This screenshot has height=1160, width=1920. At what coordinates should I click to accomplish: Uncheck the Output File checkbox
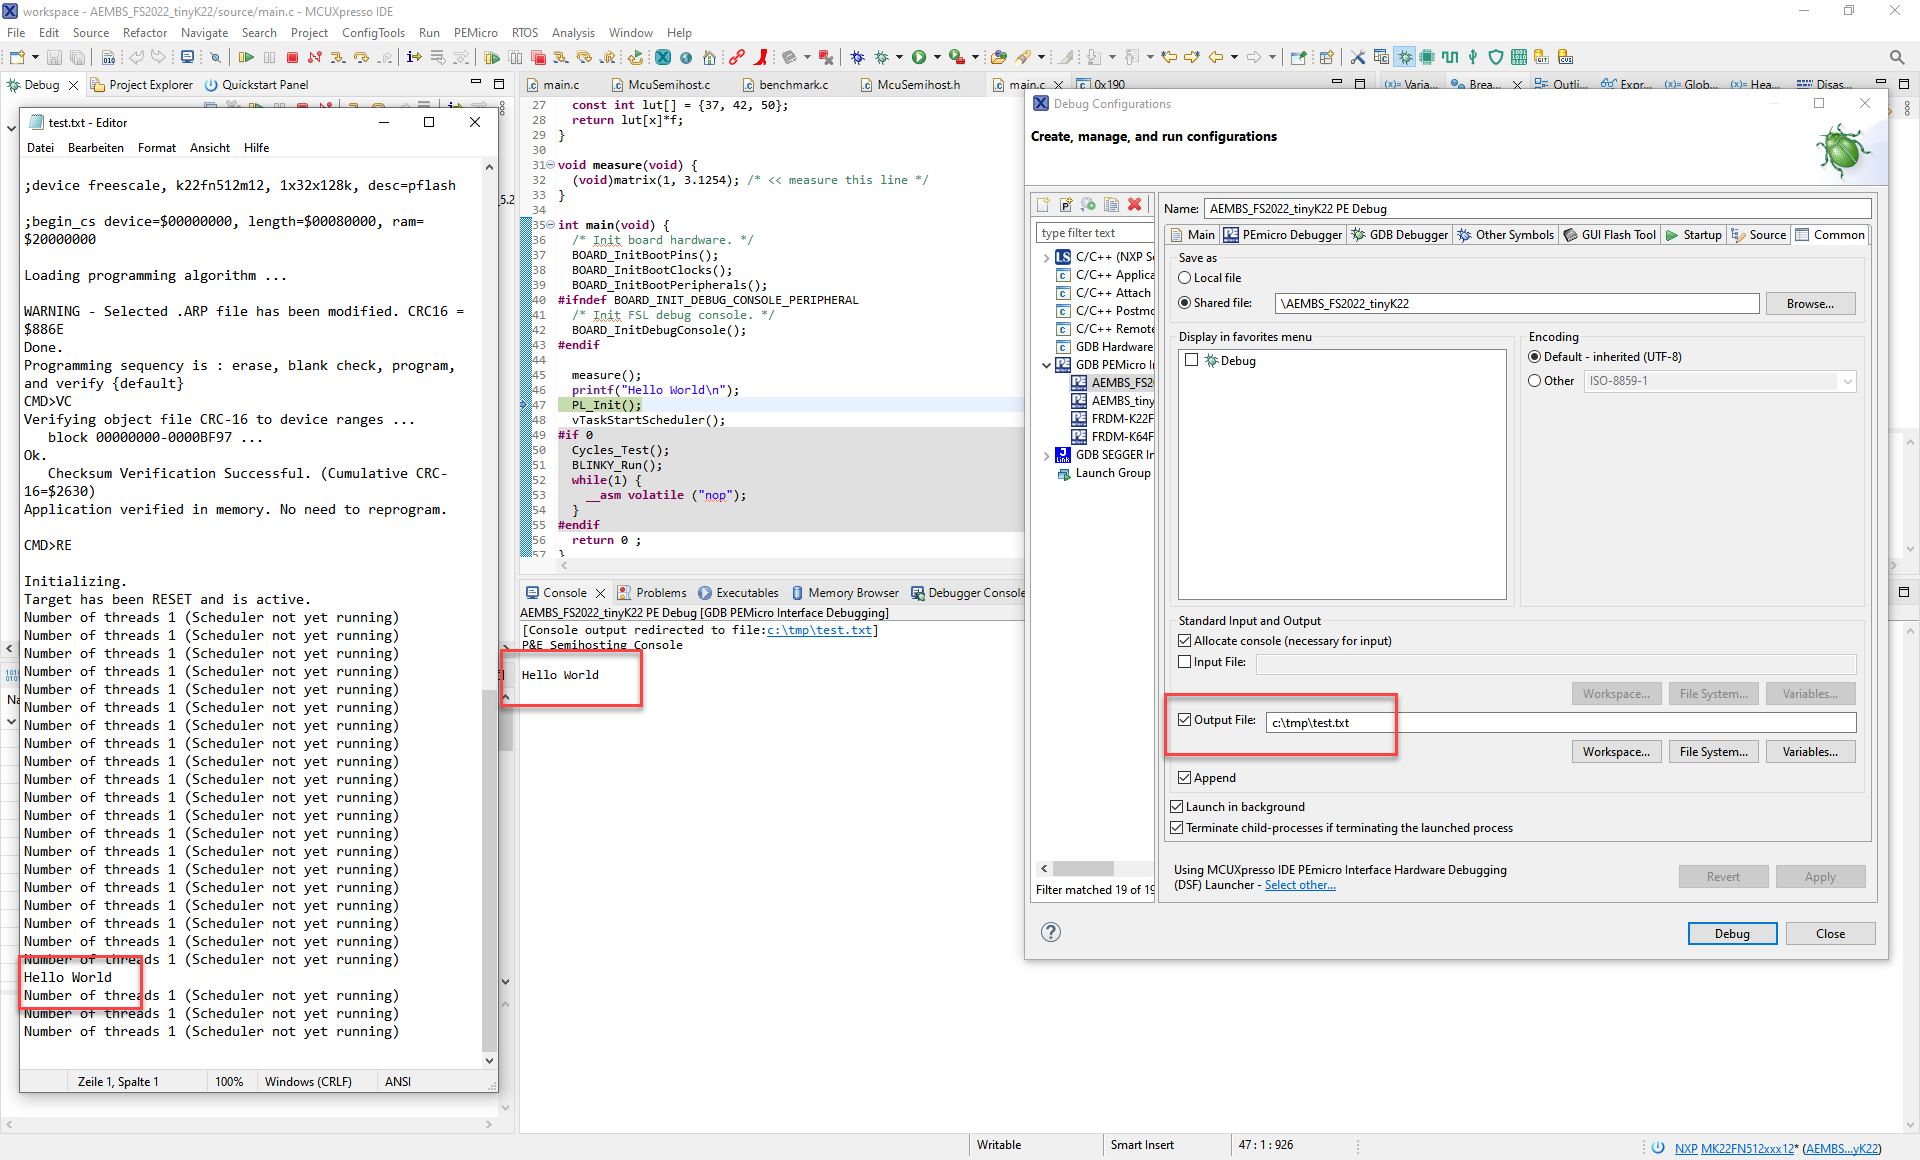tap(1185, 720)
